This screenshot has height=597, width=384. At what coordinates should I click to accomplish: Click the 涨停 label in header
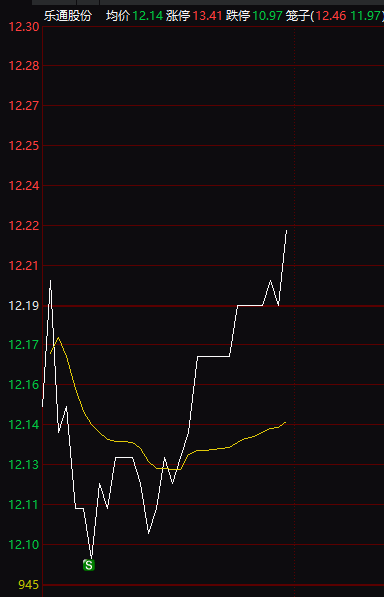tap(178, 16)
